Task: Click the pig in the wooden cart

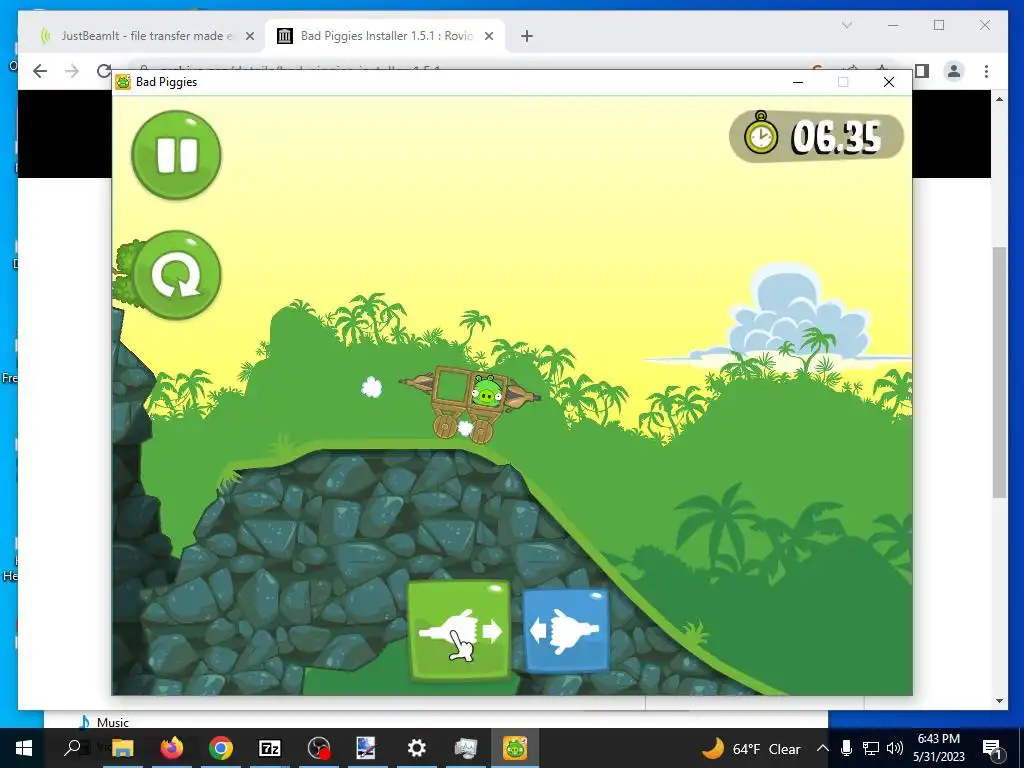Action: point(487,391)
